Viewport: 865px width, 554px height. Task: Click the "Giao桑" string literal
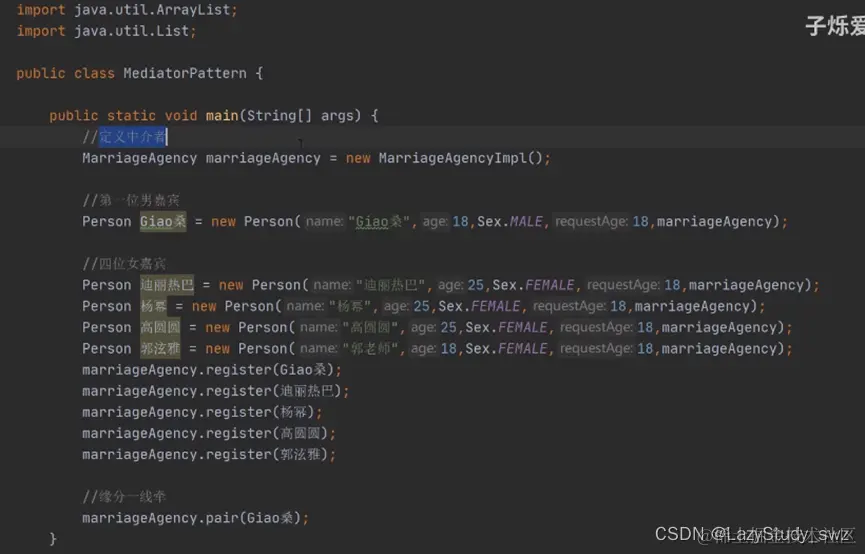[x=379, y=221]
